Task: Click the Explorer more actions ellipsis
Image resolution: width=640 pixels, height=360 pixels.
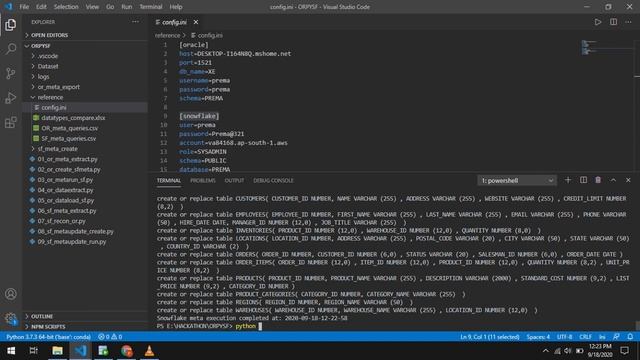Action: [135, 22]
